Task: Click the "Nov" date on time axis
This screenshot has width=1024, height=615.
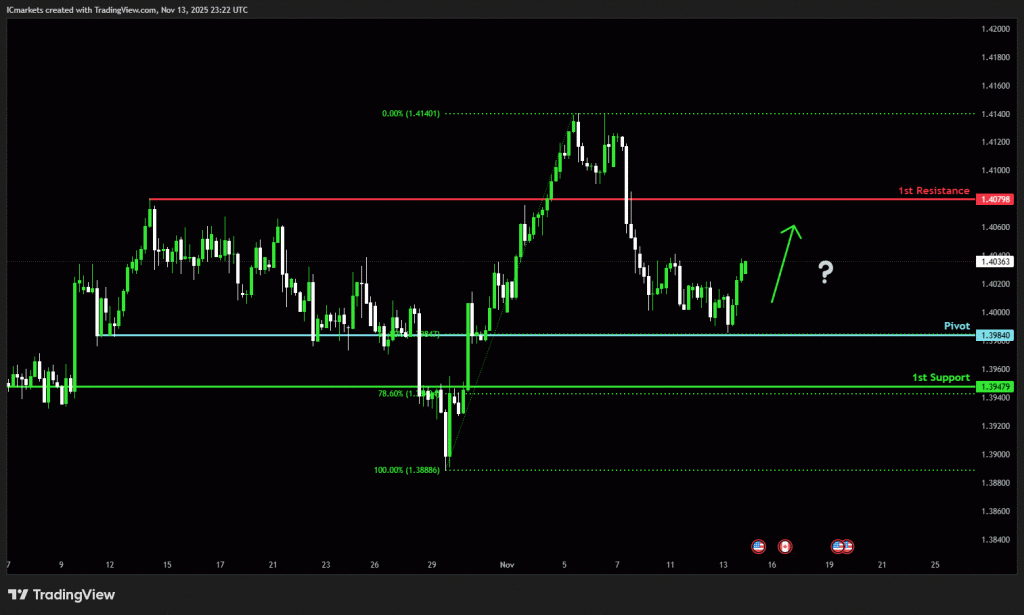Action: click(506, 565)
